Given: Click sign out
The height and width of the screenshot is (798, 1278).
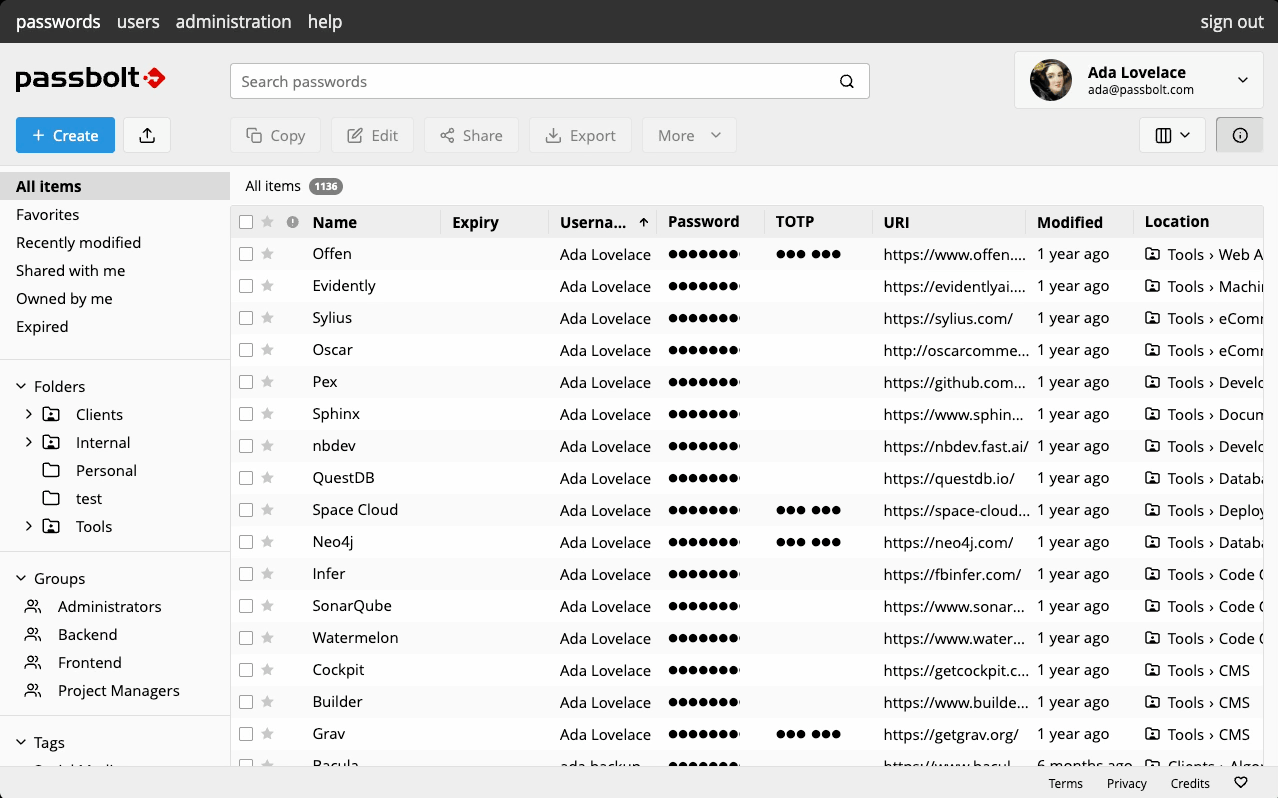Looking at the screenshot, I should point(1232,21).
